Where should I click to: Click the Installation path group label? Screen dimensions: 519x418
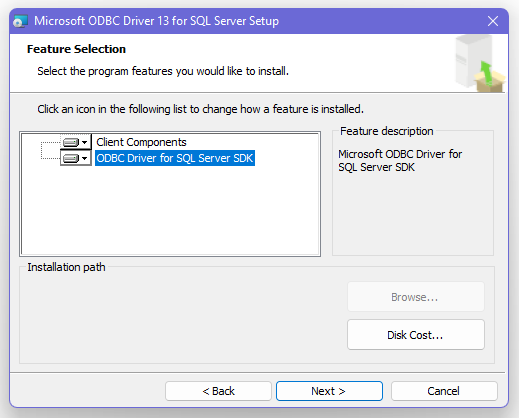click(x=66, y=267)
